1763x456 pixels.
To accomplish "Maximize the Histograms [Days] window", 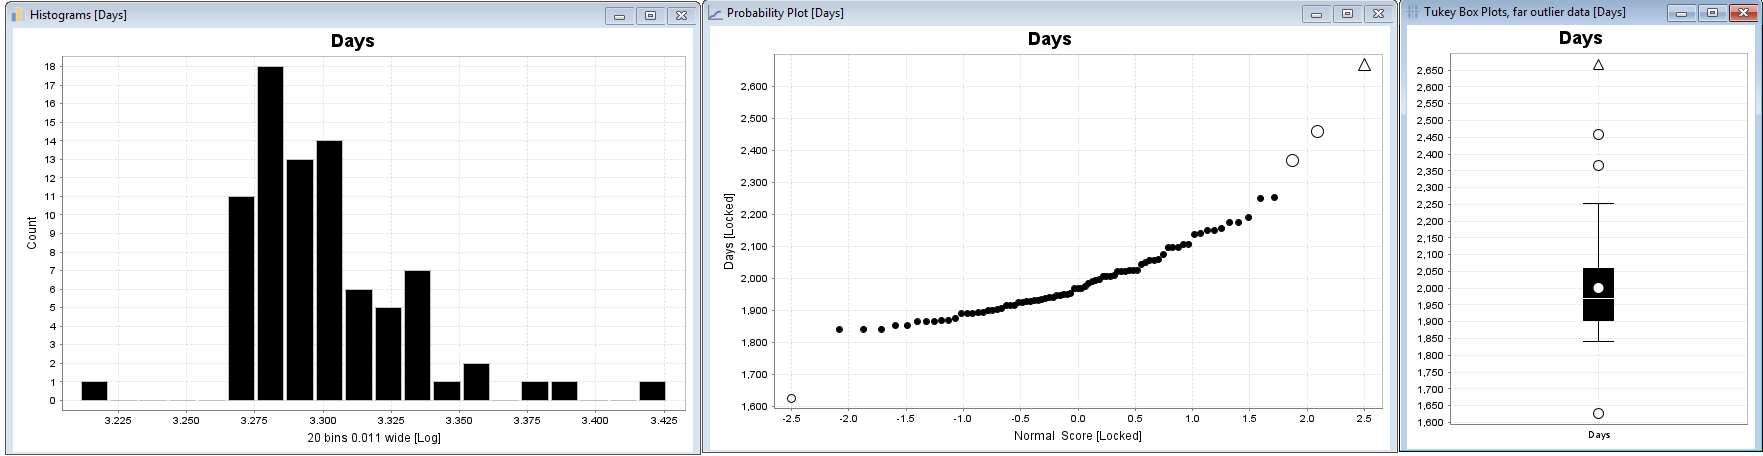I will [650, 16].
